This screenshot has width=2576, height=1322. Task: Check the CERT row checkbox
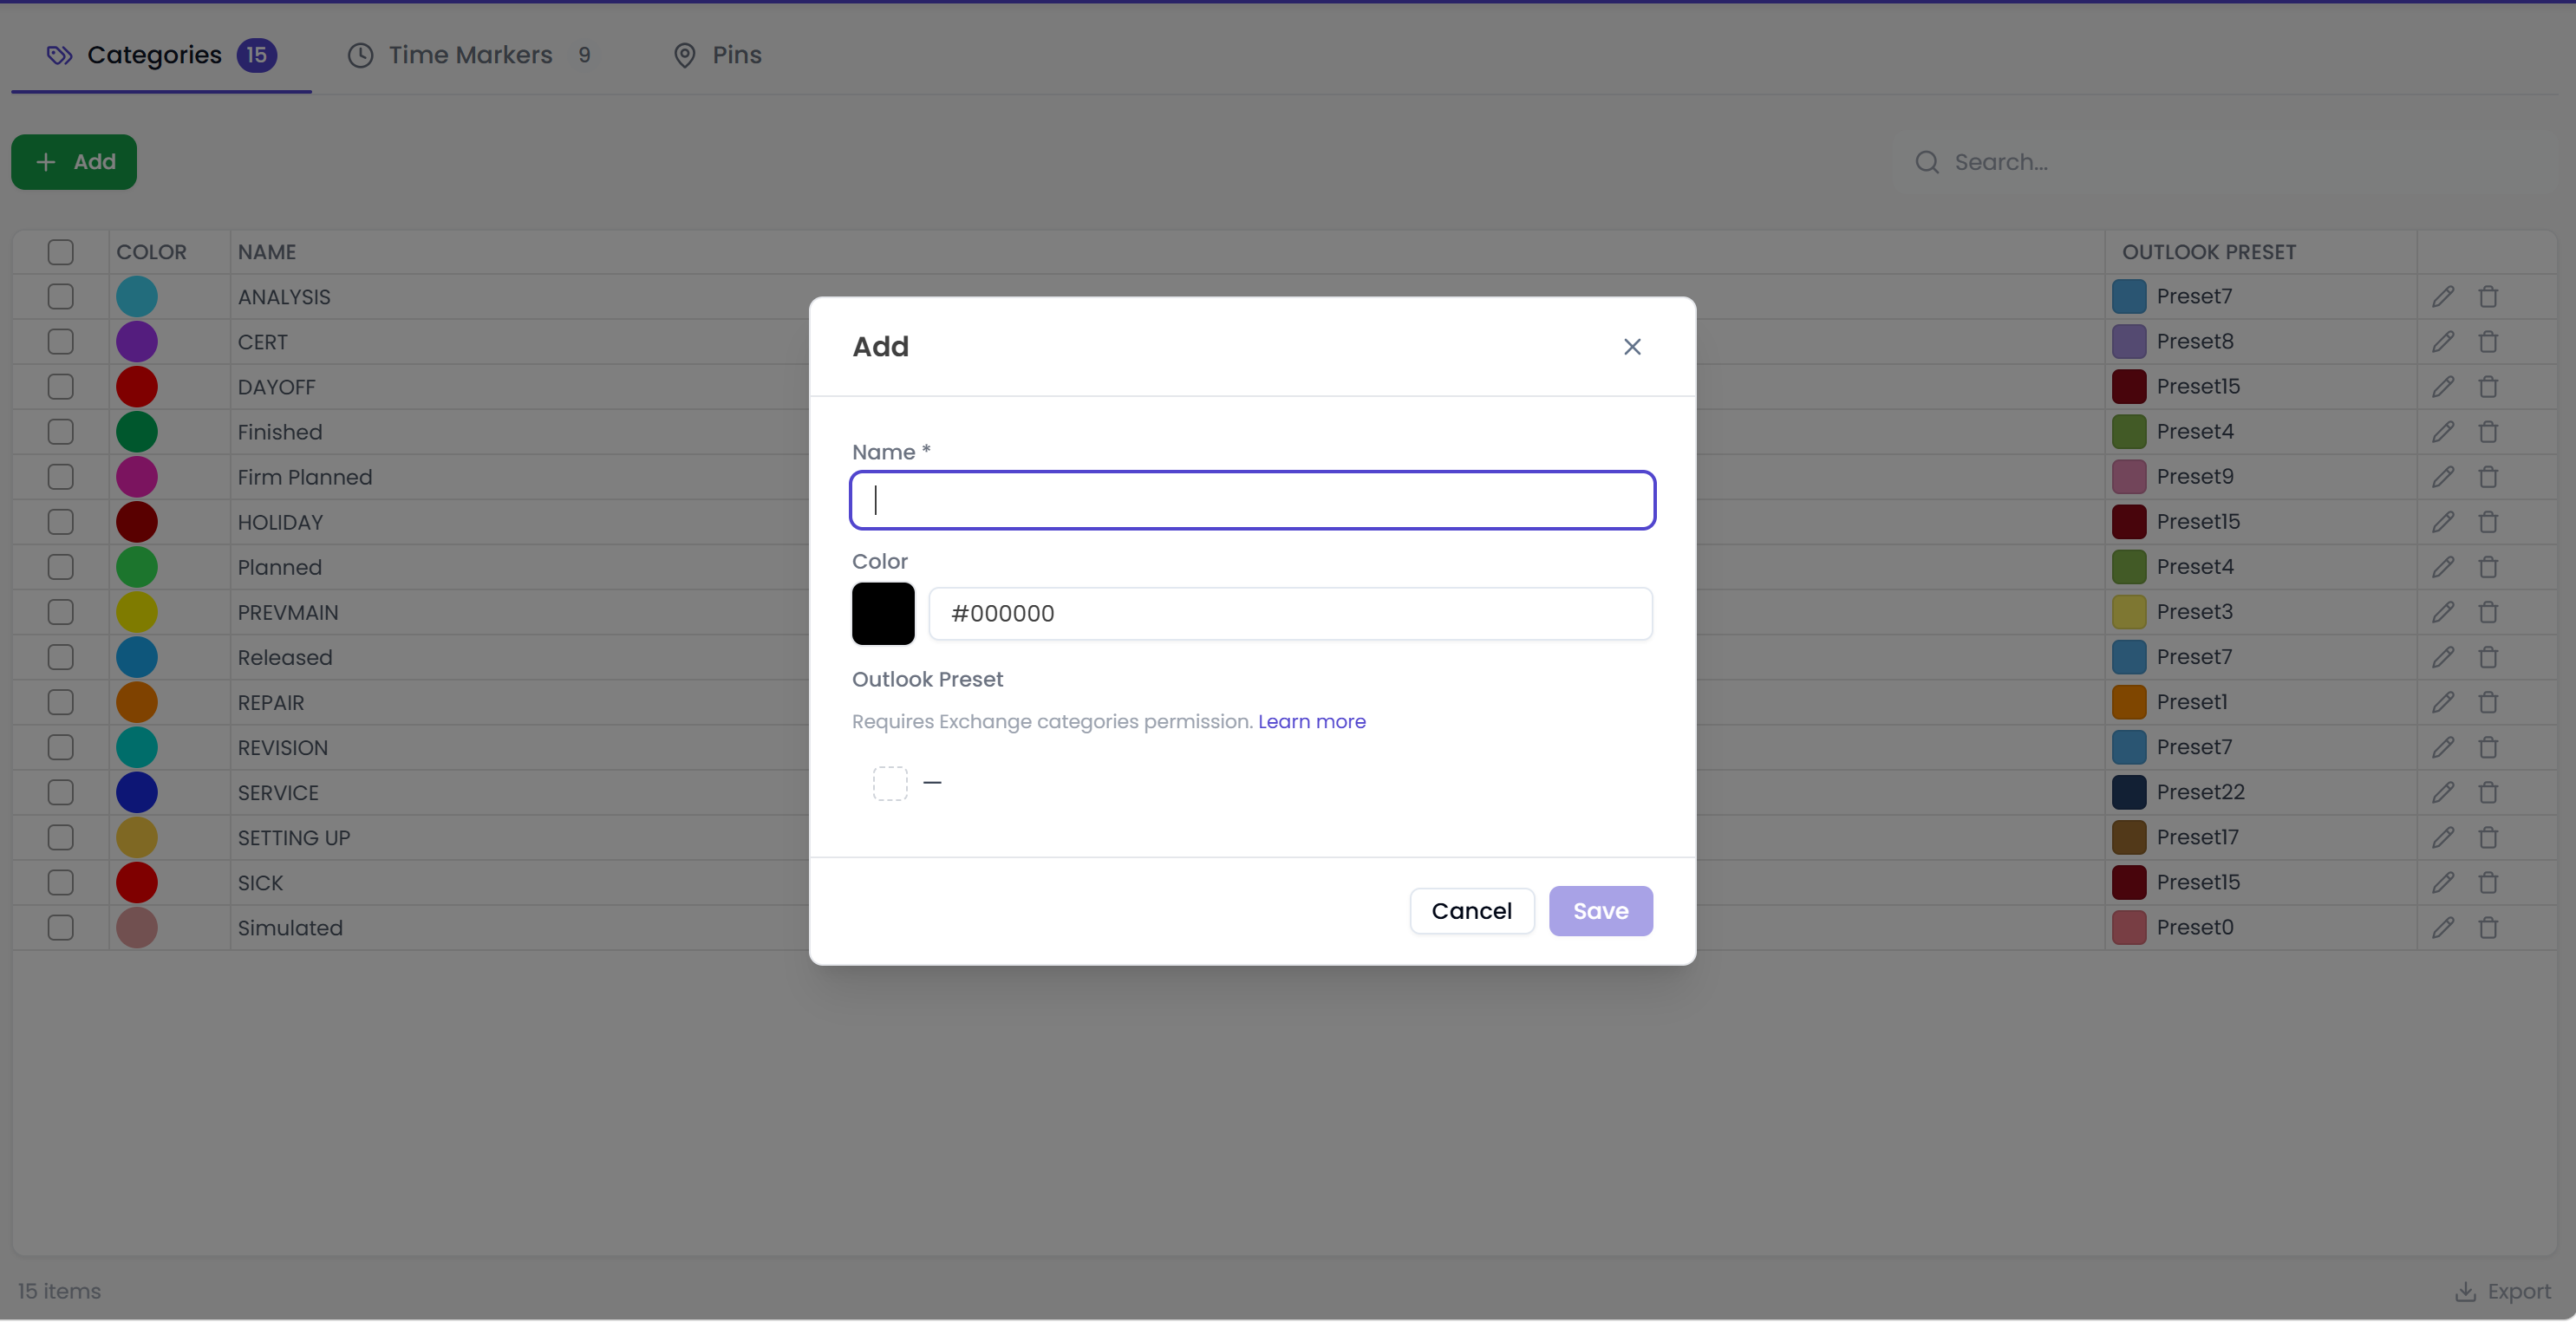61,342
